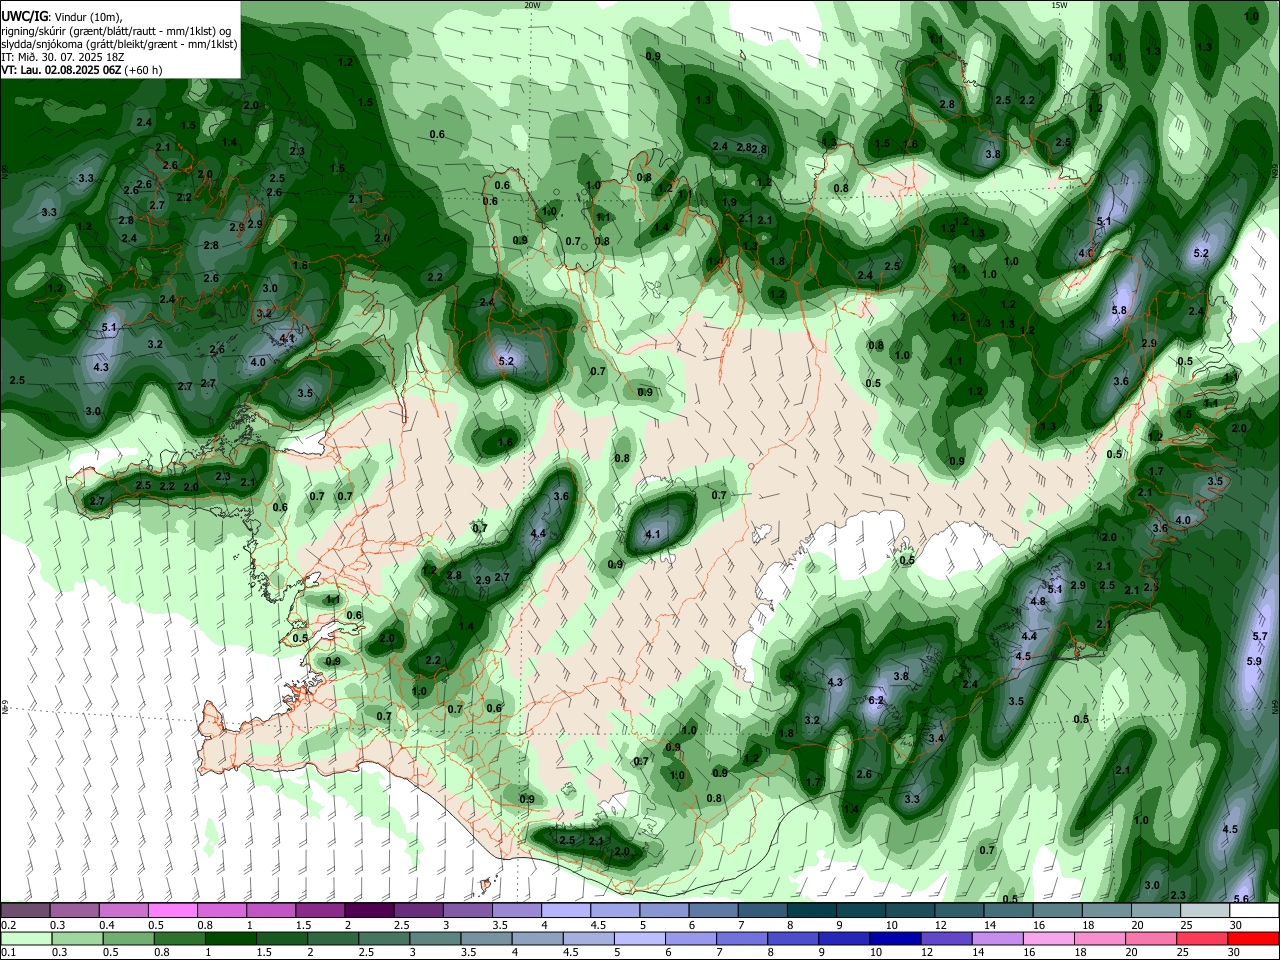Click the white 30 swatch in the upper legend row
This screenshot has height=960, width=1280.
[1255, 911]
